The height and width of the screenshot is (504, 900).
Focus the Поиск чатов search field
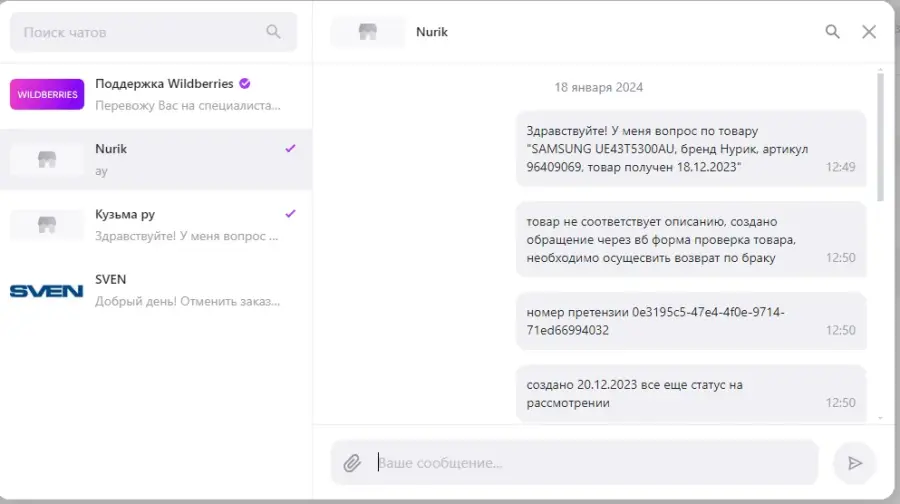tap(153, 32)
